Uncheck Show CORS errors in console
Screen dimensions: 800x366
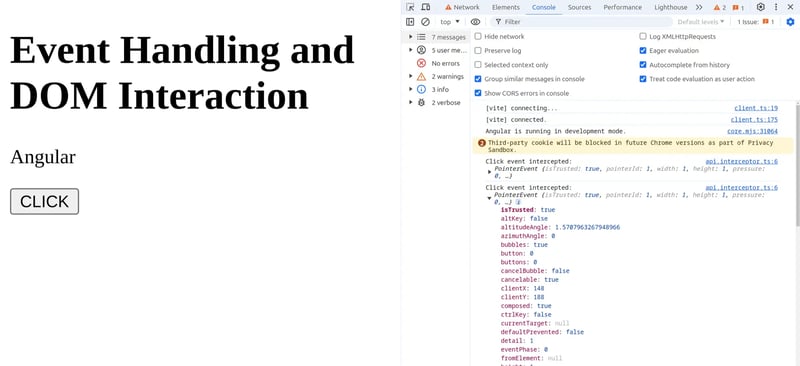point(478,93)
